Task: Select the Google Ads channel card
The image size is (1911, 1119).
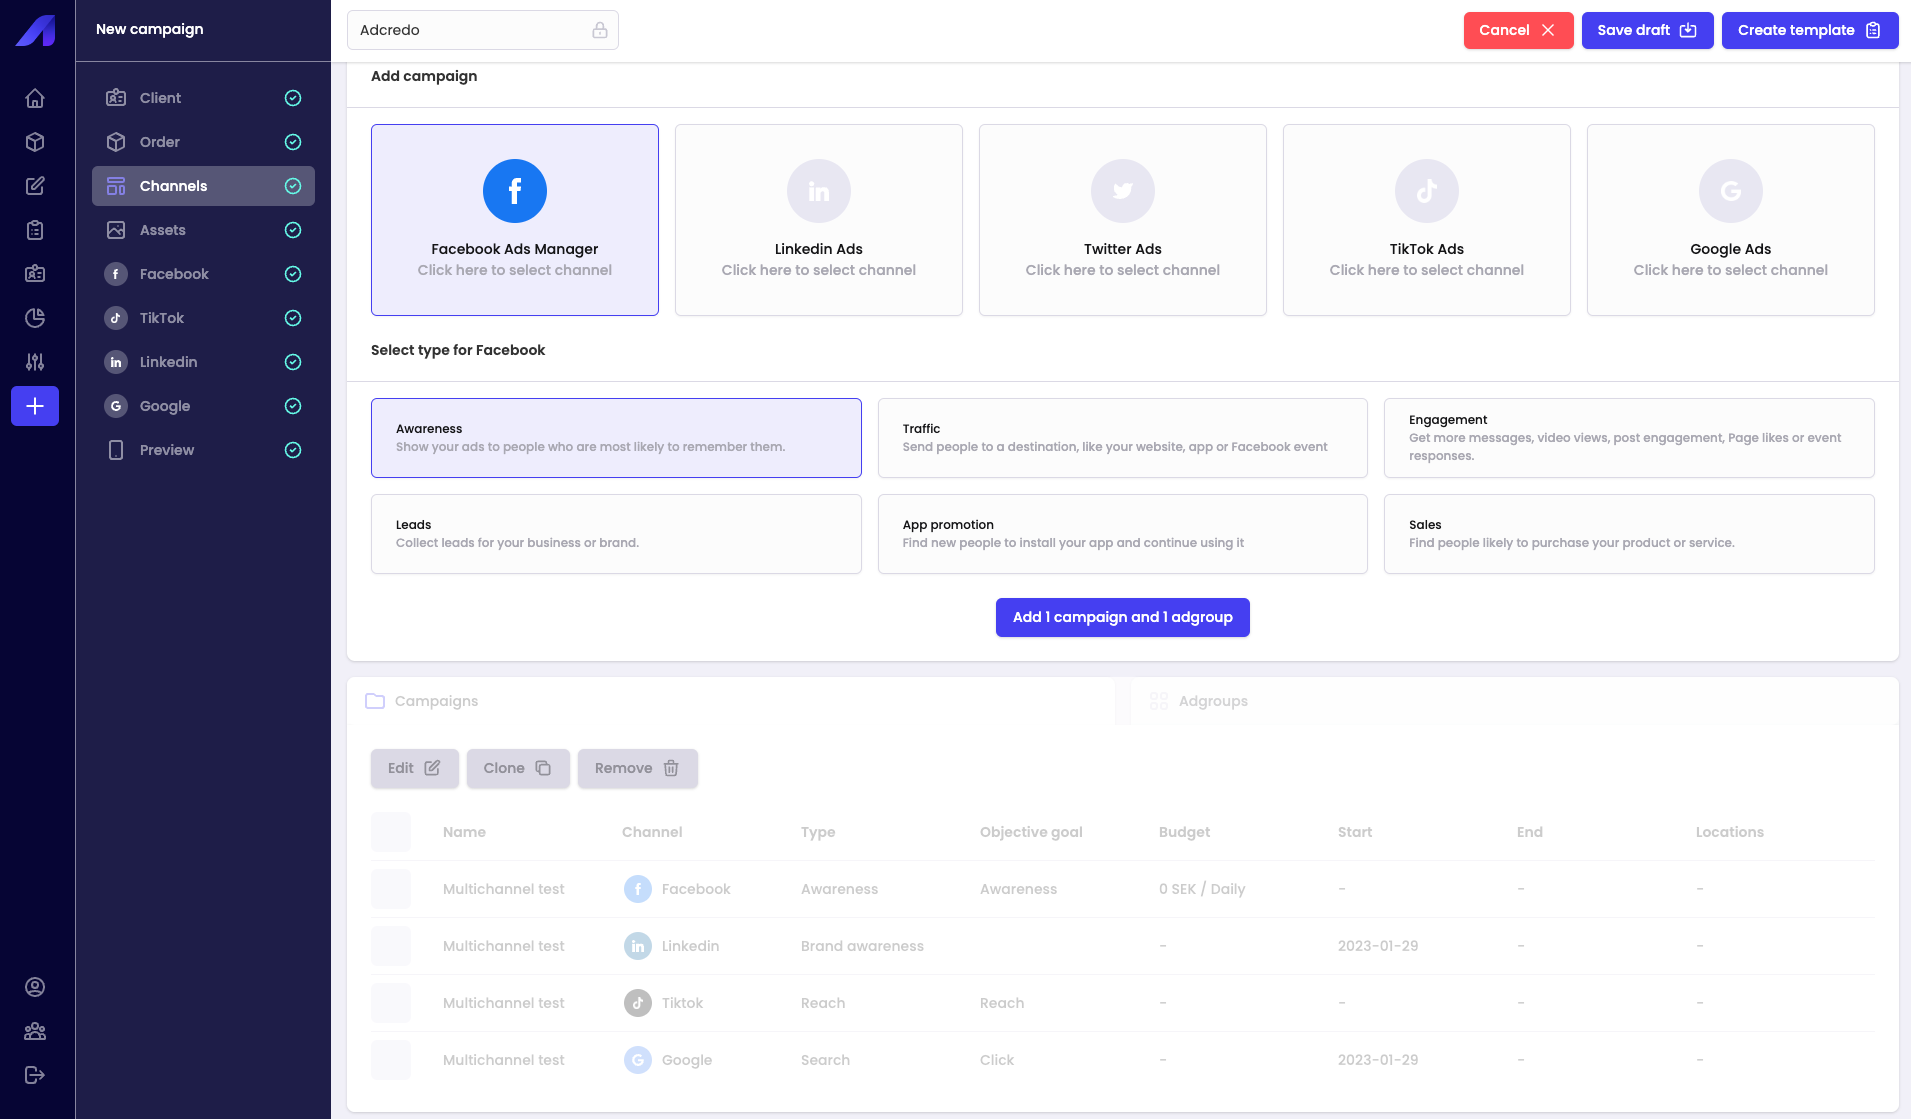Action: point(1731,220)
